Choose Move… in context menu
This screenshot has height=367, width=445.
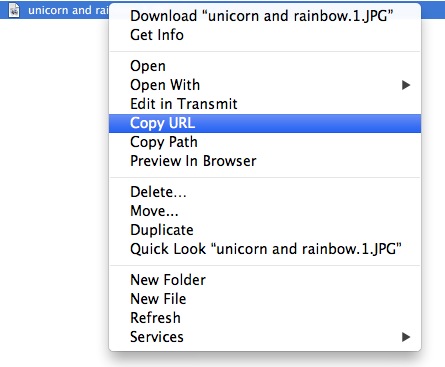pos(265,211)
